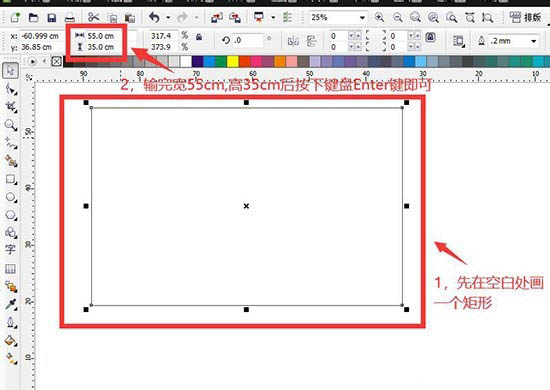Select the Eyedropper tool
Viewport: 550px width, 390px height.
coord(11,304)
